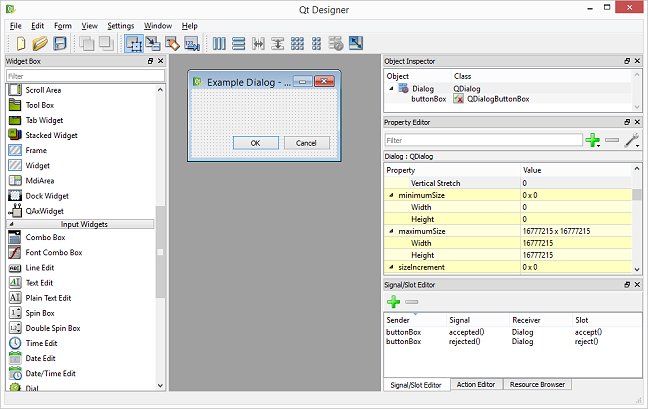Open the Window menu
648x409 pixels.
pyautogui.click(x=158, y=26)
